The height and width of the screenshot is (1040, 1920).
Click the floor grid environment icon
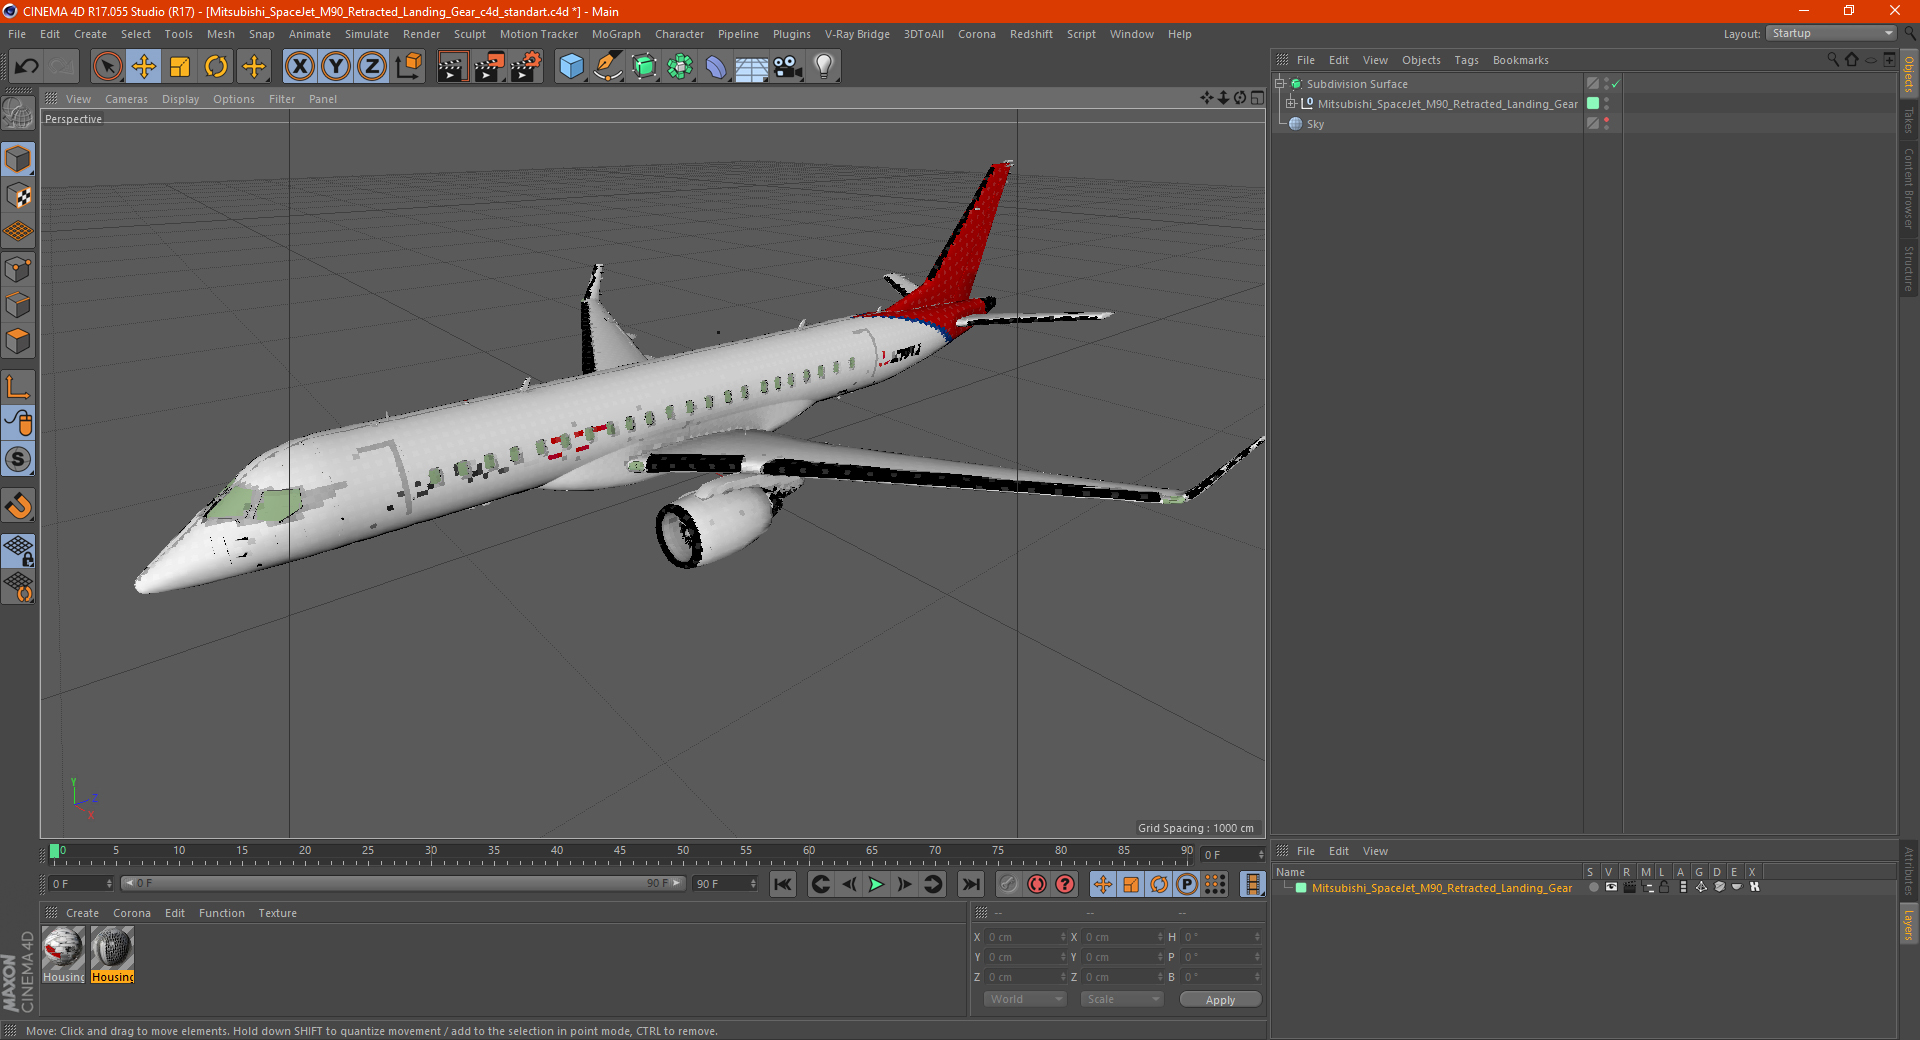(x=751, y=67)
